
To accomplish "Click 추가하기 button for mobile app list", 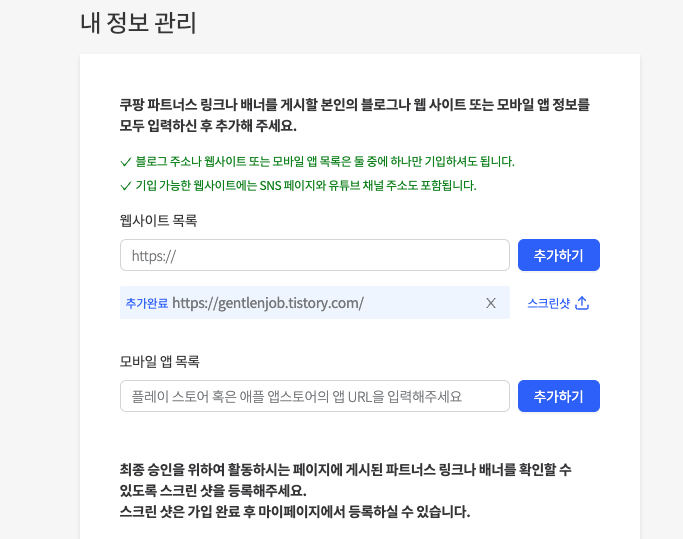I will (558, 396).
